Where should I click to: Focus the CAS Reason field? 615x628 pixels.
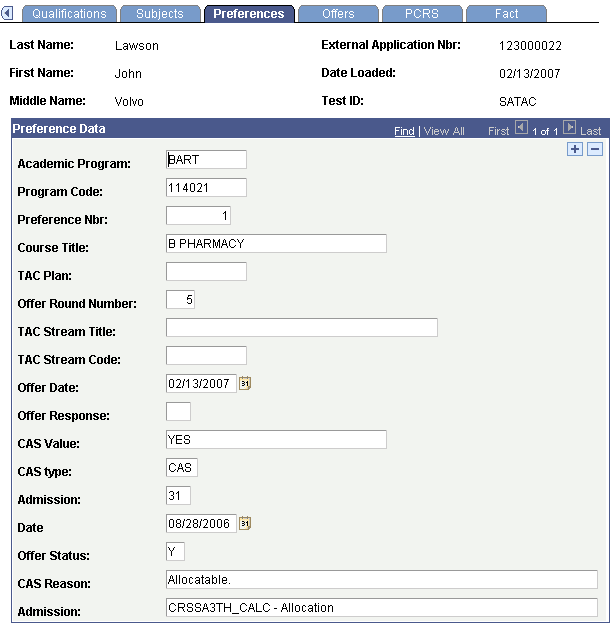382,580
